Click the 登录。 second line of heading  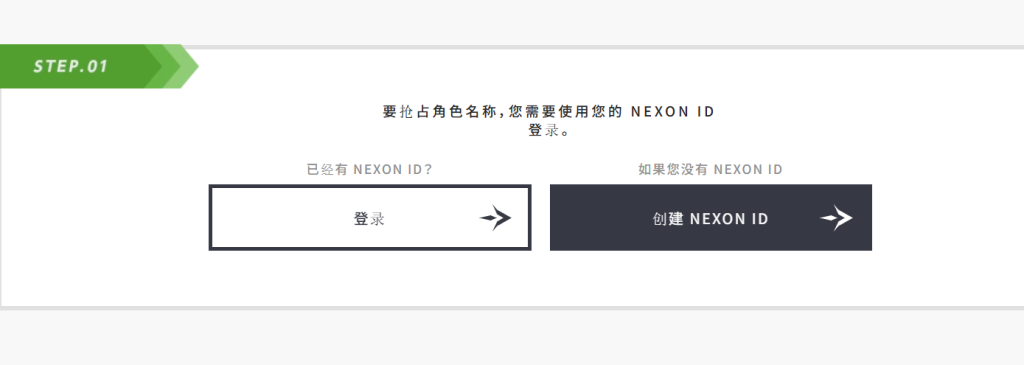[549, 131]
